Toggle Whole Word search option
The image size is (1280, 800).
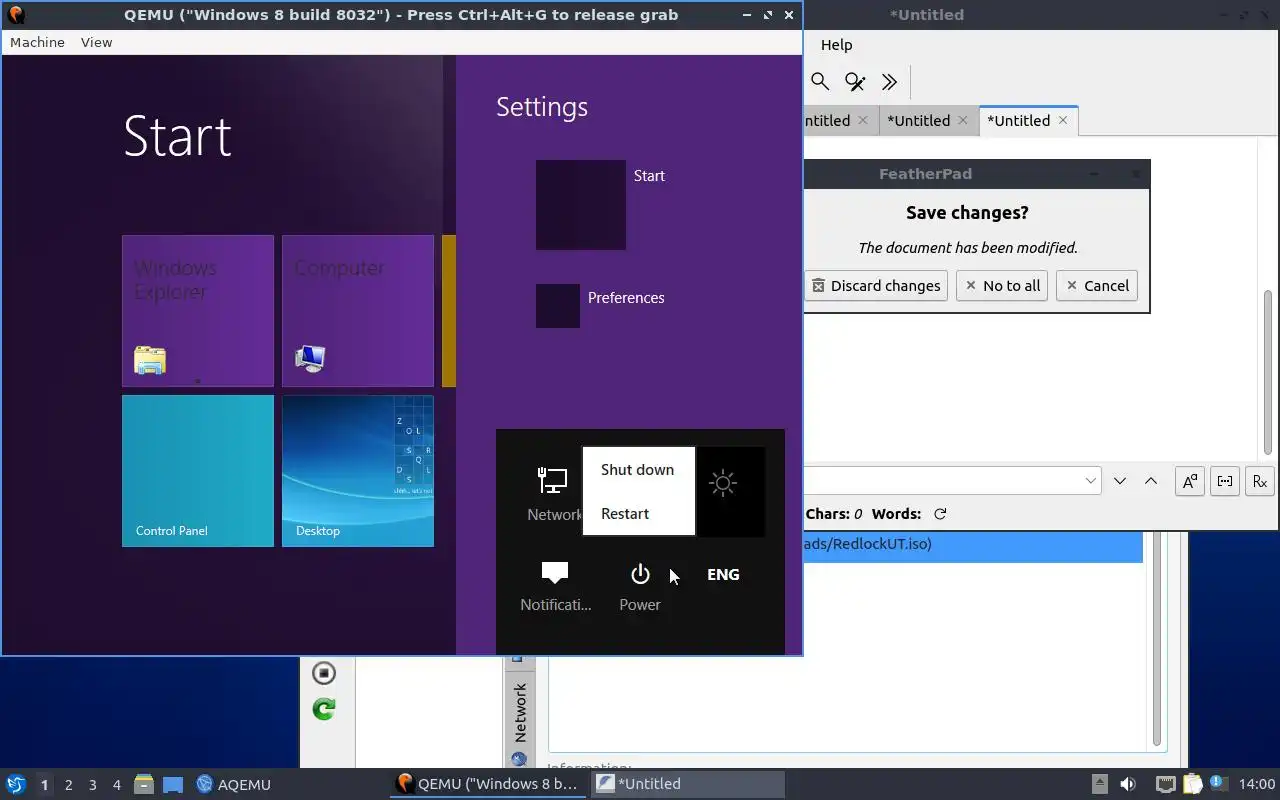(x=1225, y=481)
